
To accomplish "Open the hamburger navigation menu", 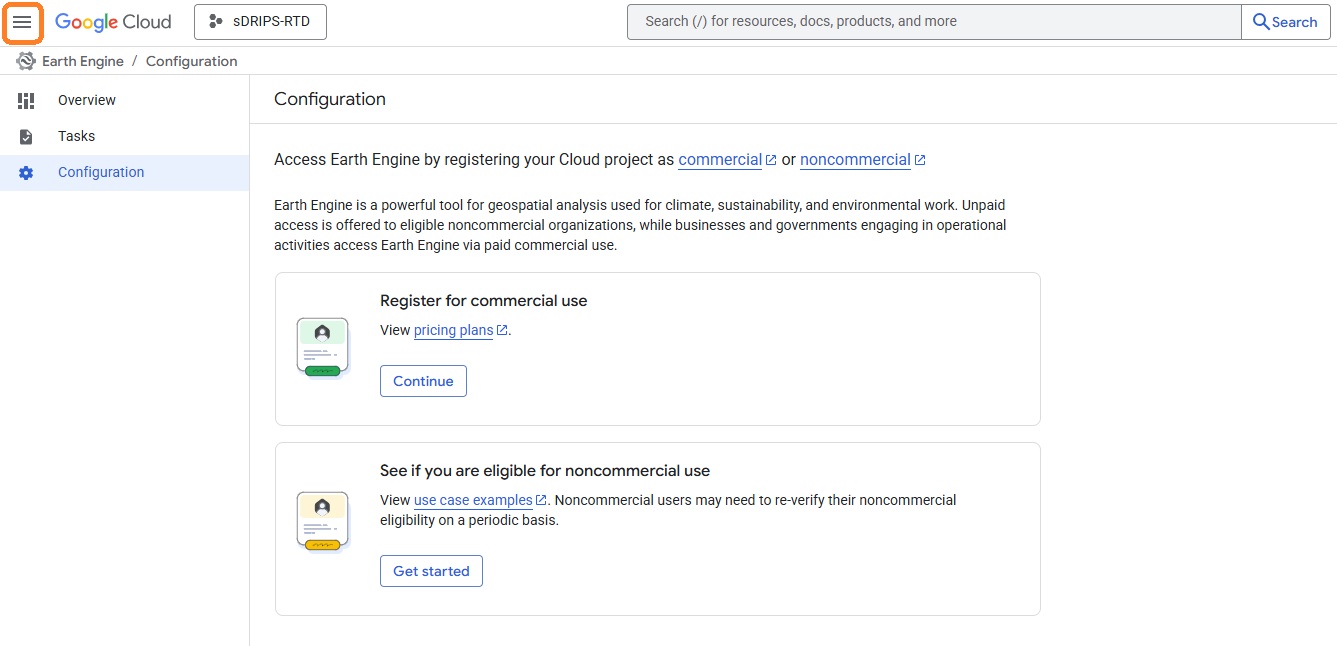I will [22, 22].
